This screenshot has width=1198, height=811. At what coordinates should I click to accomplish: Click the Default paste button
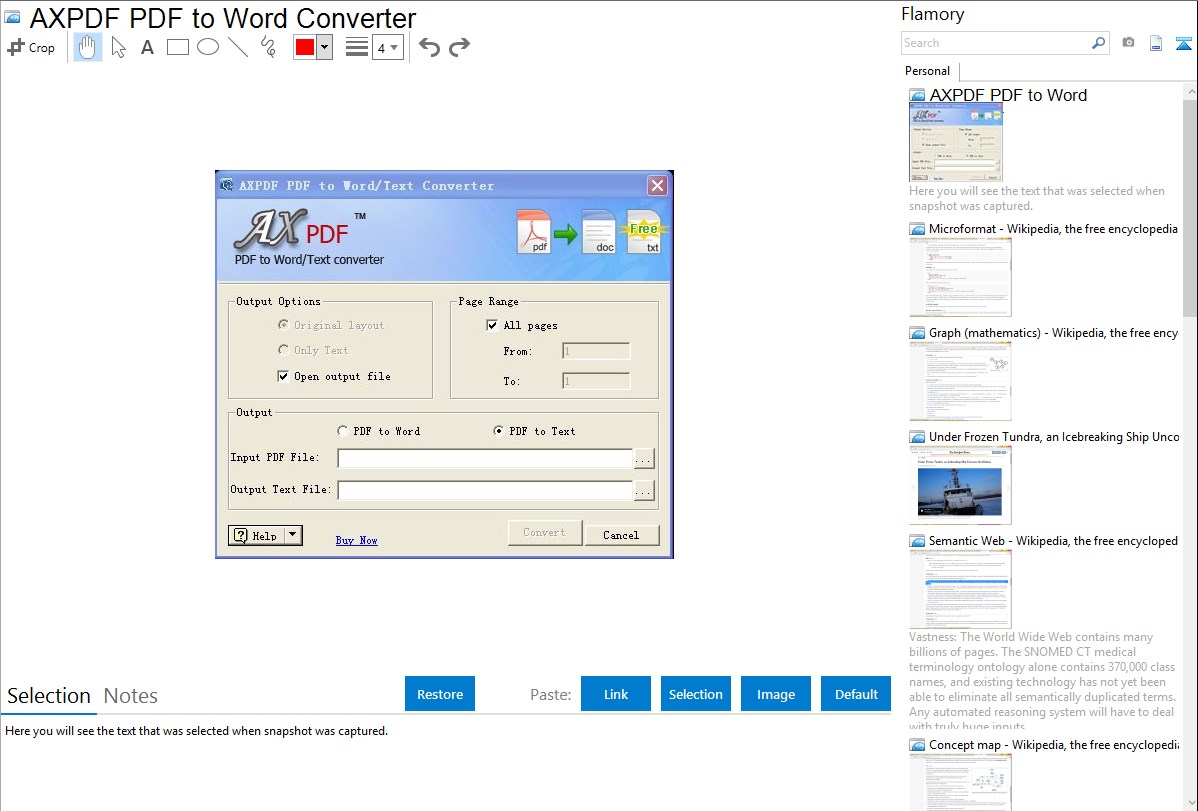coord(856,694)
